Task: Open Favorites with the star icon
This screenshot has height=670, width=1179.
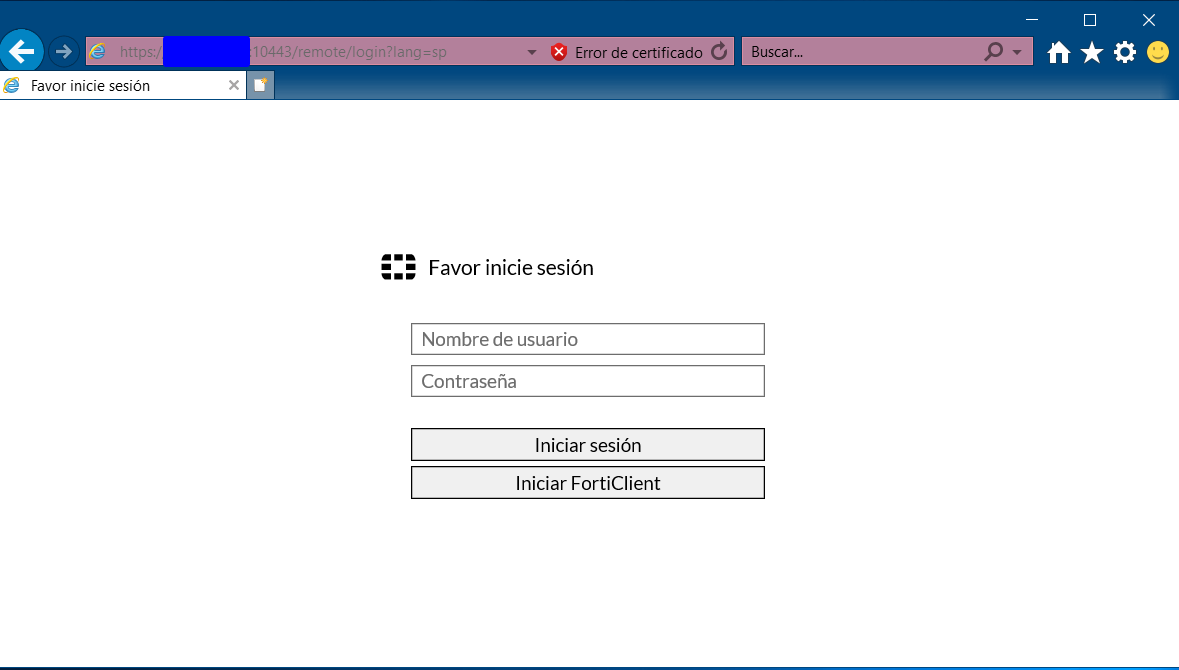Action: (x=1092, y=53)
